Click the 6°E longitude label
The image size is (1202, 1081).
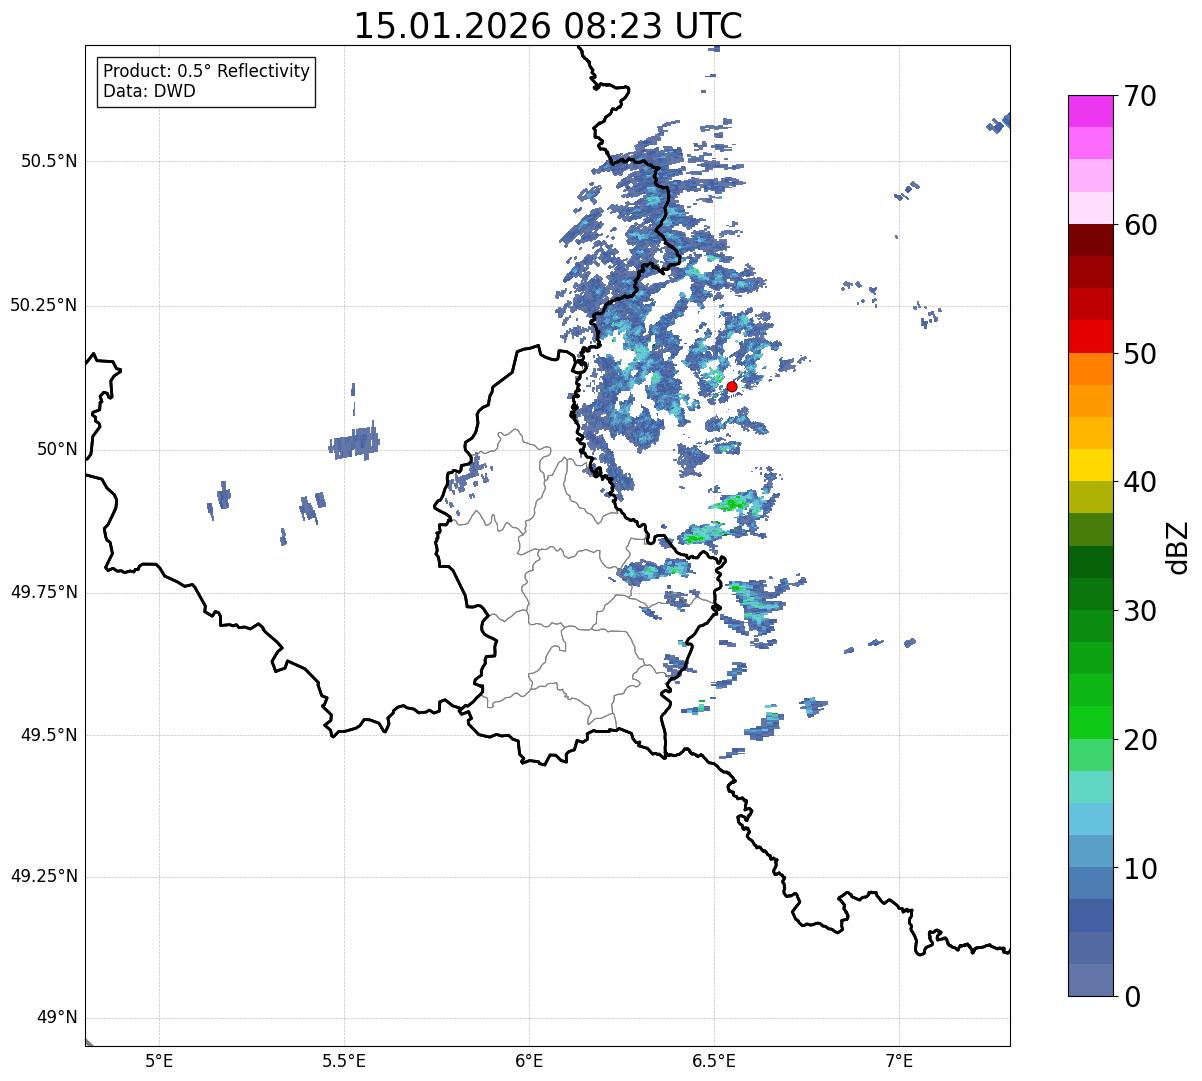529,1061
